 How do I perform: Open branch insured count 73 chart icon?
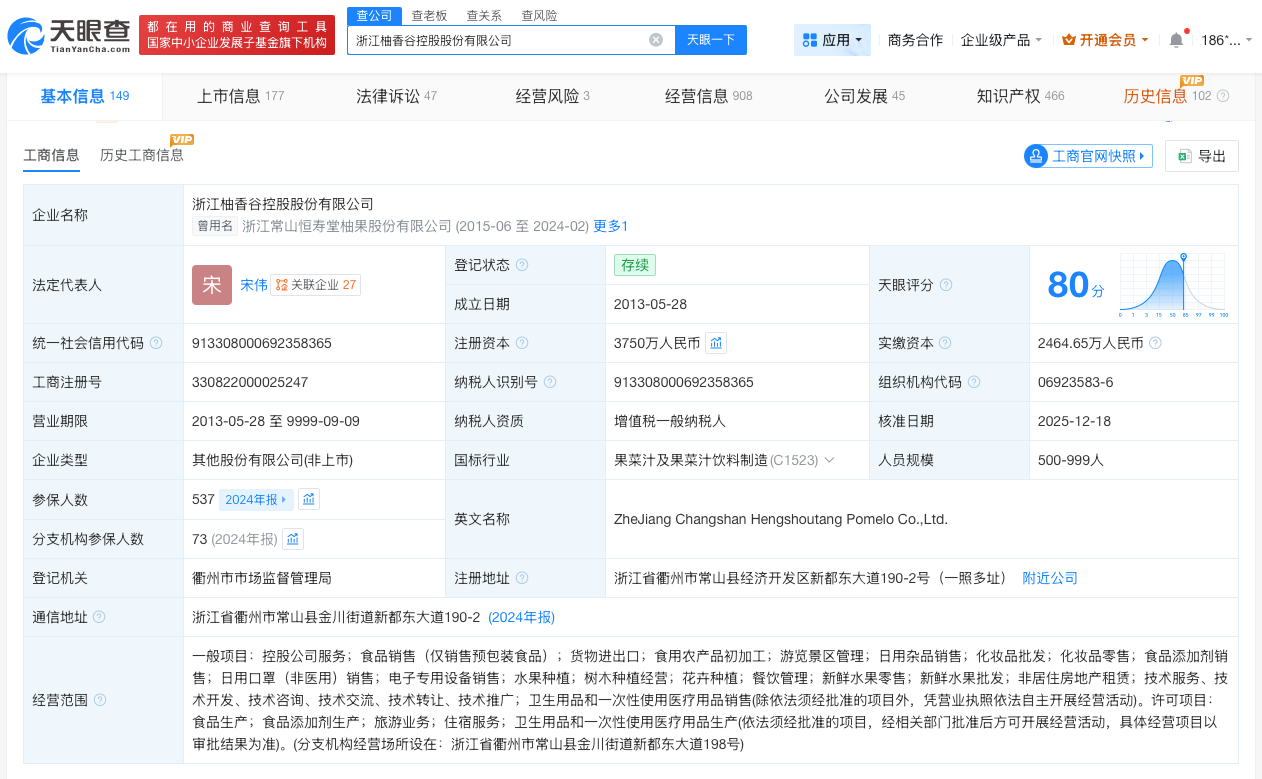tap(293, 539)
